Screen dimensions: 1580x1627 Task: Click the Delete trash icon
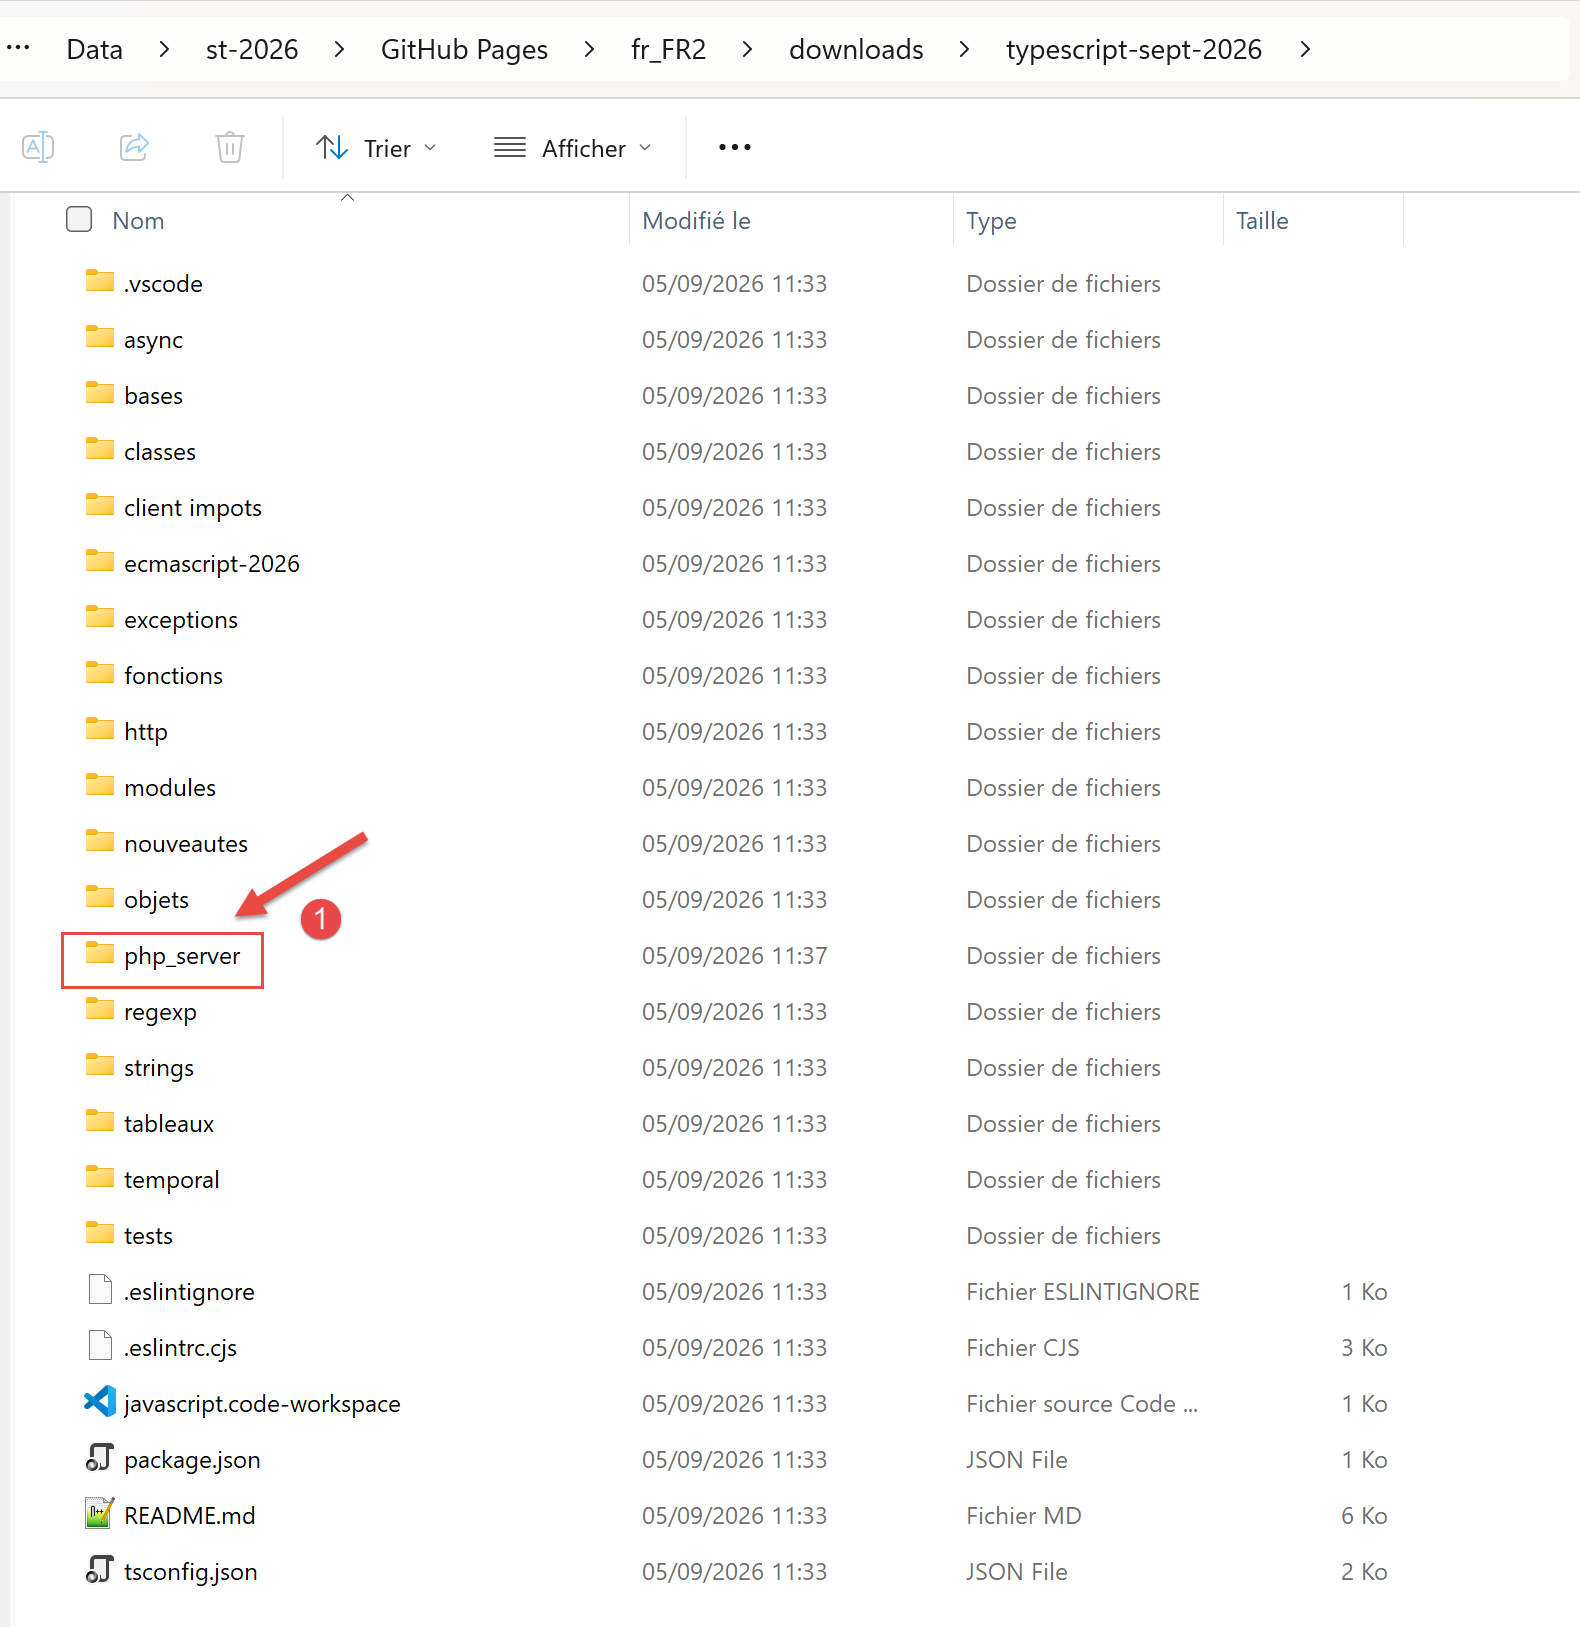click(230, 147)
